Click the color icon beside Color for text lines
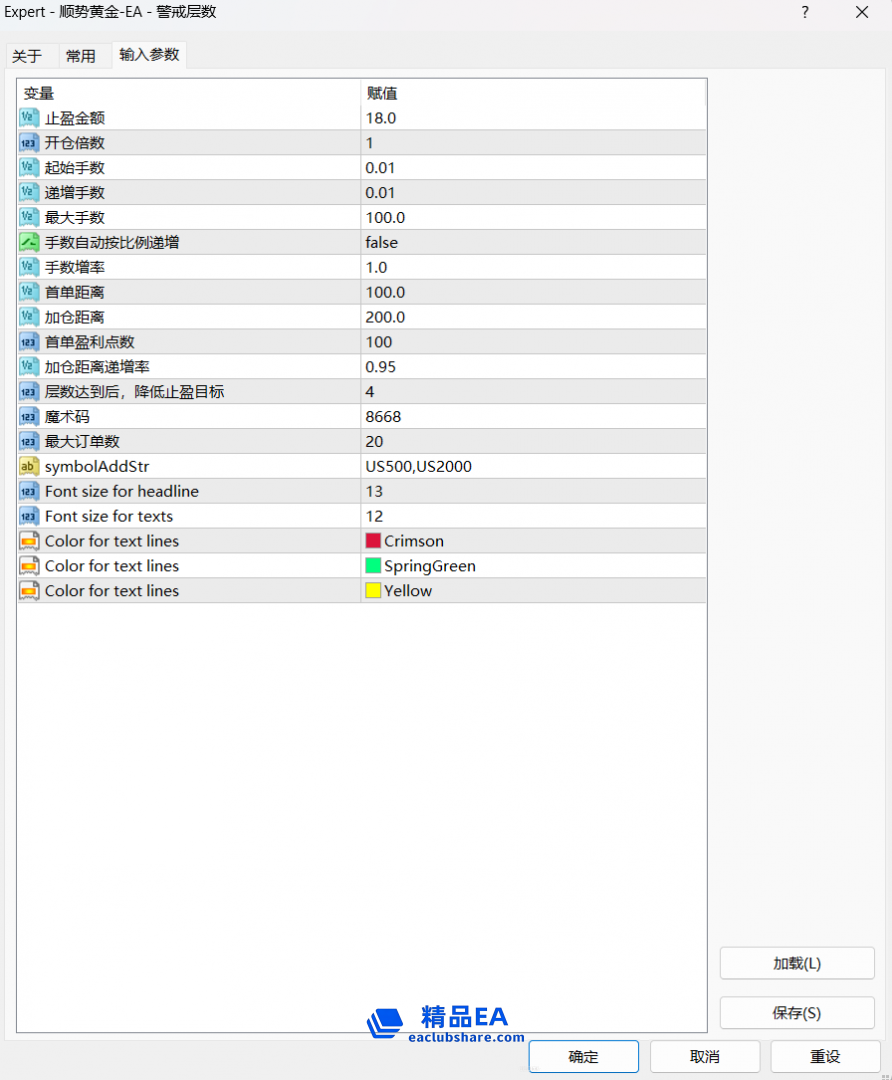This screenshot has height=1080, width=892. click(27, 541)
